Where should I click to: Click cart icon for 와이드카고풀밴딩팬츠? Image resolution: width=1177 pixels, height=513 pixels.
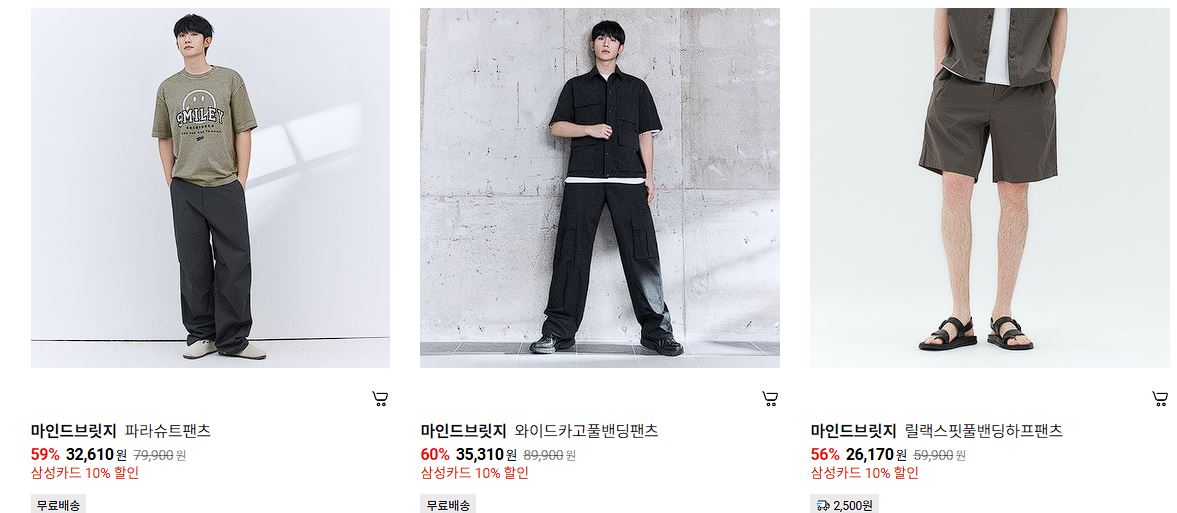(770, 399)
